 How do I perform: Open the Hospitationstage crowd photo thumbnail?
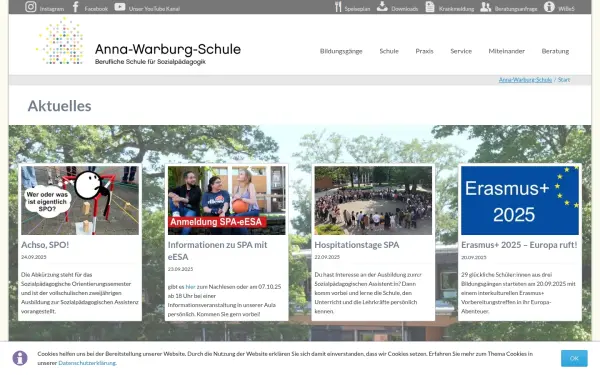point(373,200)
